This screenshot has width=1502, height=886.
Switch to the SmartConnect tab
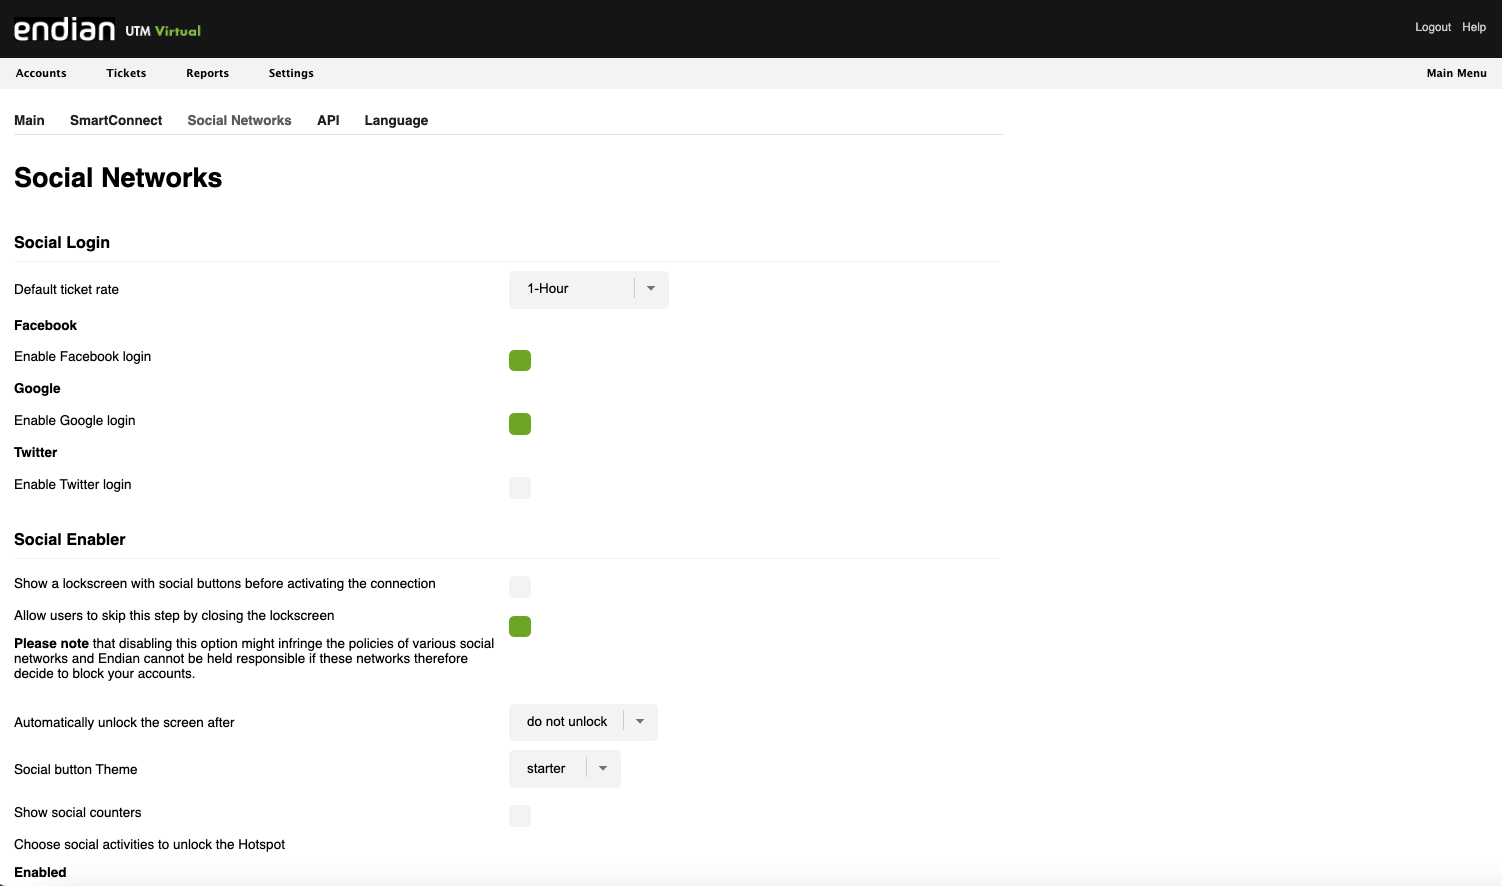116,120
